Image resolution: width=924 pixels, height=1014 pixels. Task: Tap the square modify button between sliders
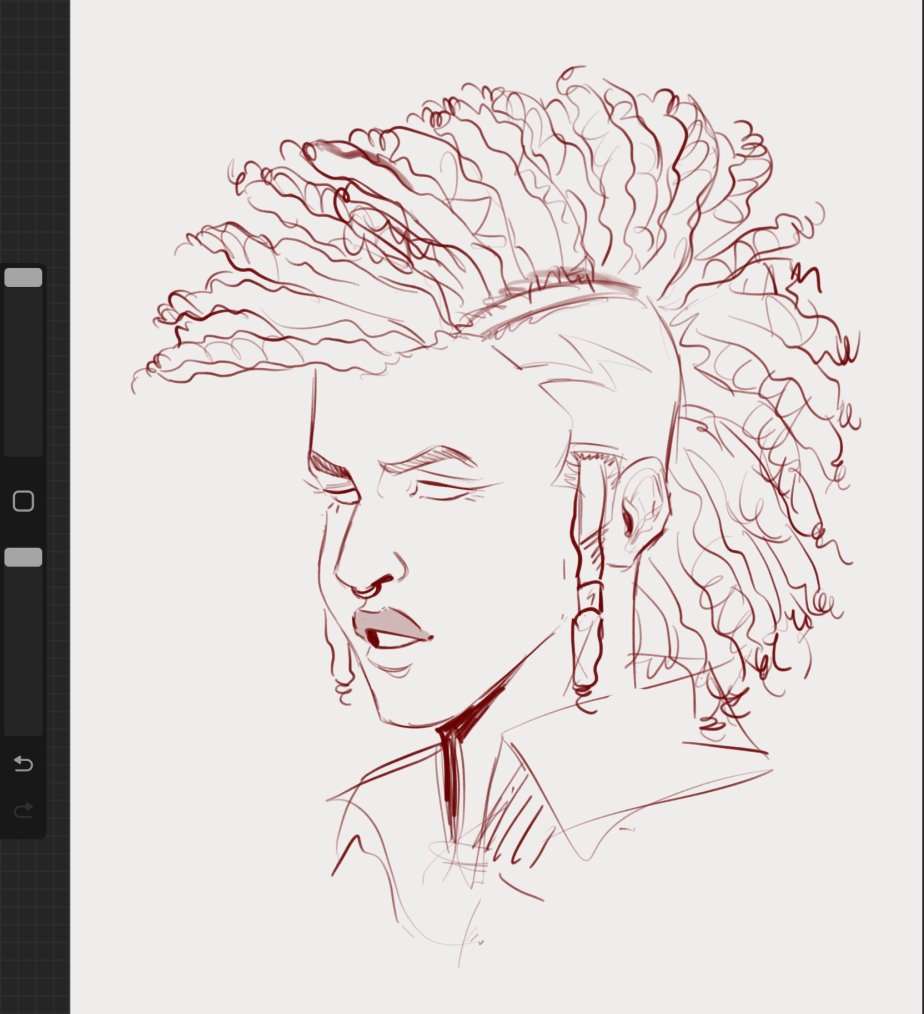tap(23, 501)
